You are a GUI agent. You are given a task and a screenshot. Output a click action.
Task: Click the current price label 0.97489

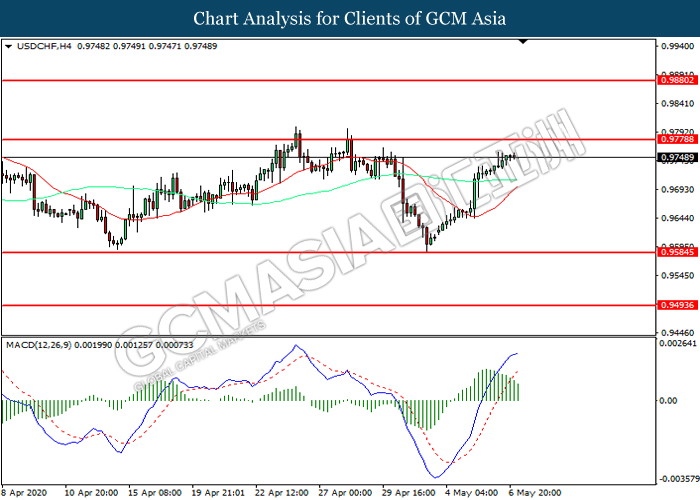pyautogui.click(x=677, y=157)
